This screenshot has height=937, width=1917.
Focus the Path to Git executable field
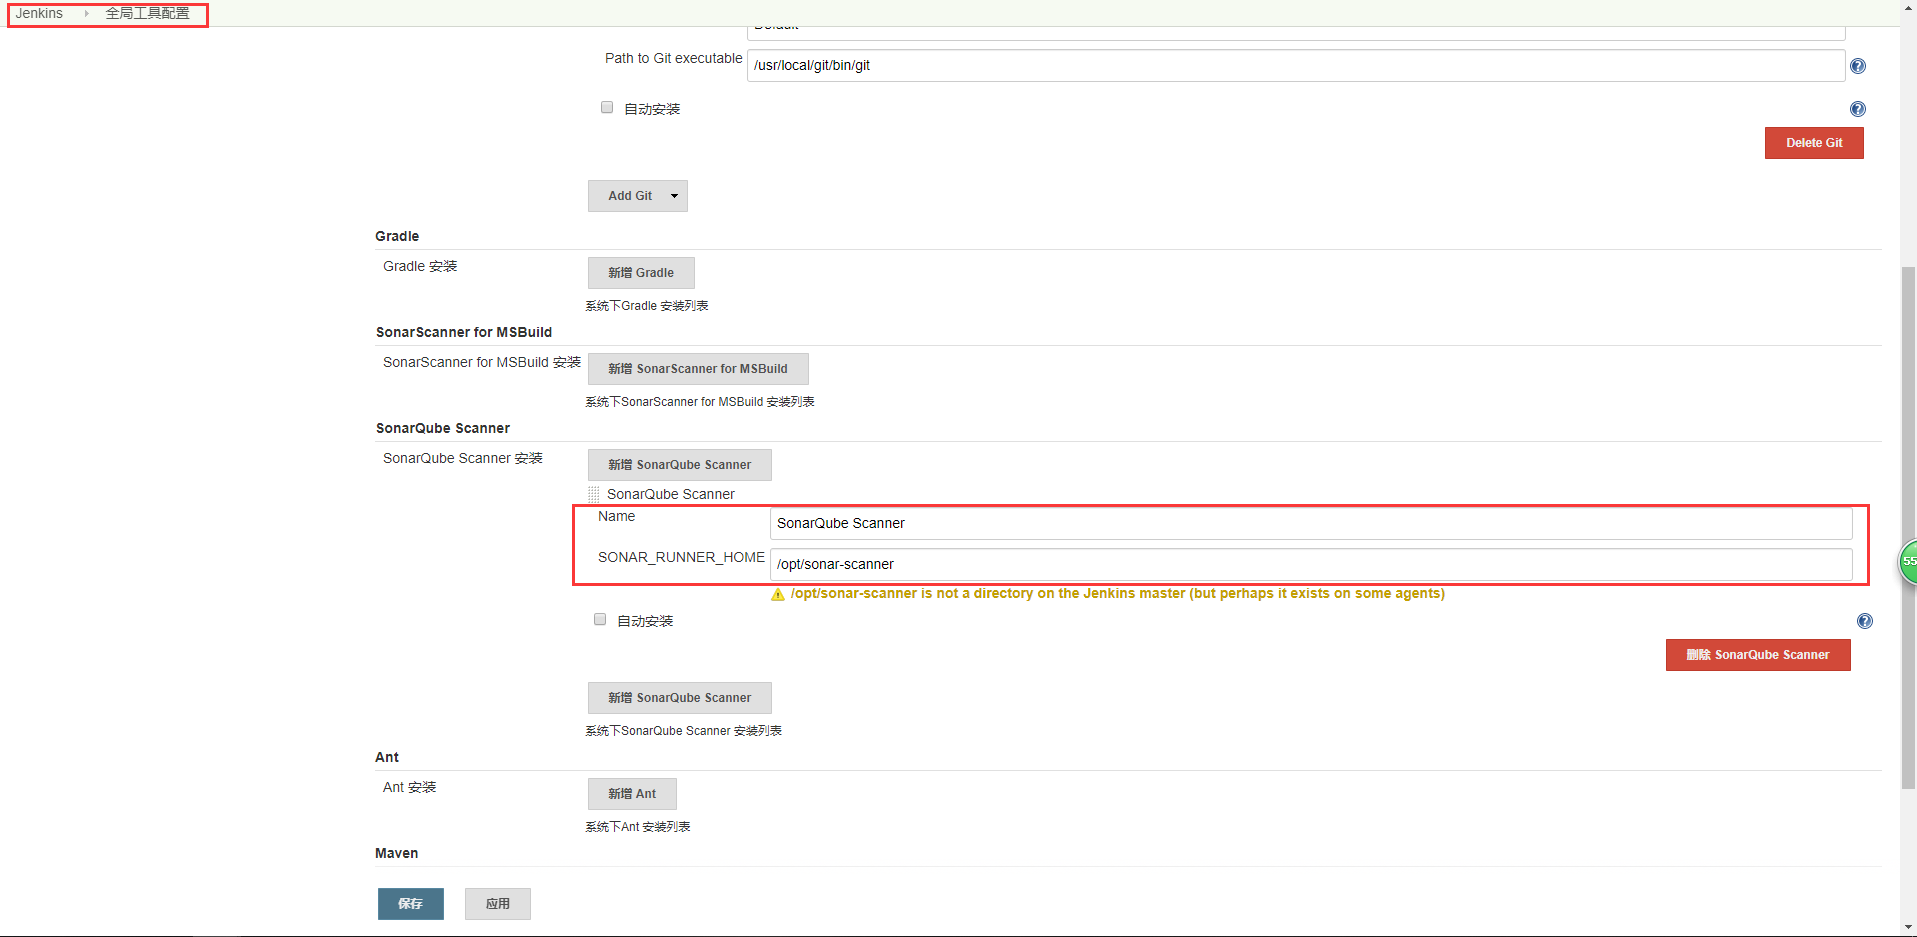tap(1296, 66)
